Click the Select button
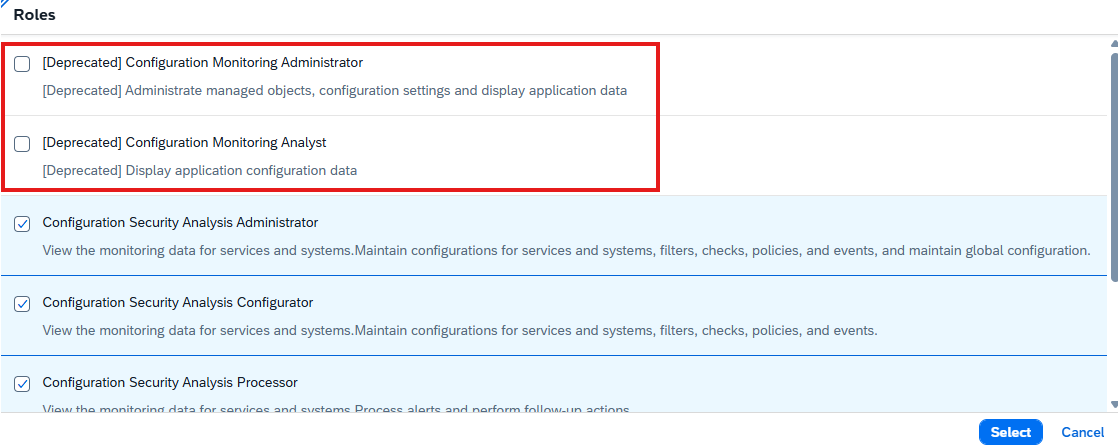Viewport: 1118px width, 448px height. click(x=1010, y=432)
